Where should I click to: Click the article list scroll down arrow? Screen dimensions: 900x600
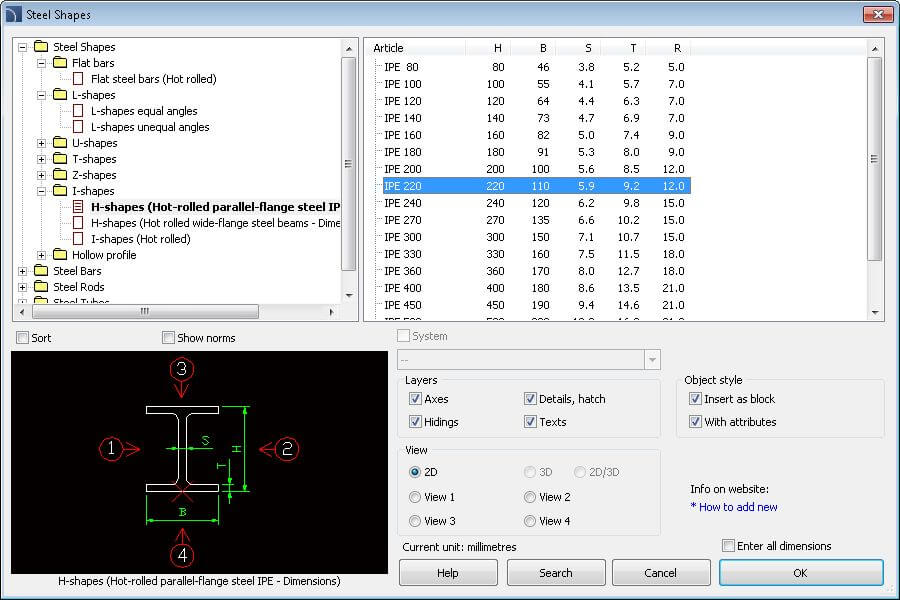tap(875, 313)
